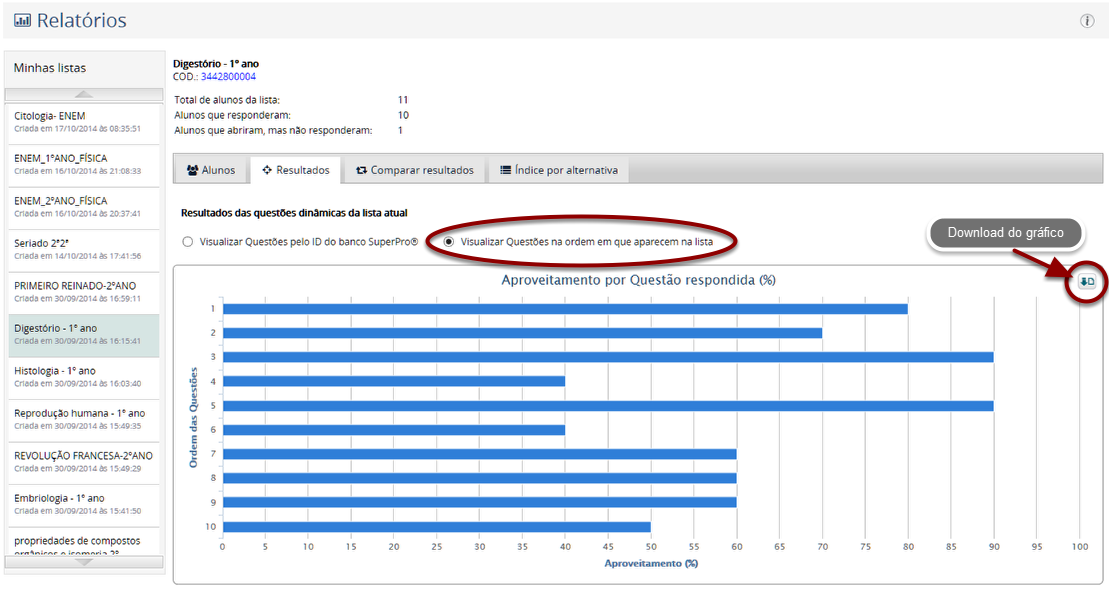Select 'Visualizar Questões na ordem' radio button

(x=449, y=242)
